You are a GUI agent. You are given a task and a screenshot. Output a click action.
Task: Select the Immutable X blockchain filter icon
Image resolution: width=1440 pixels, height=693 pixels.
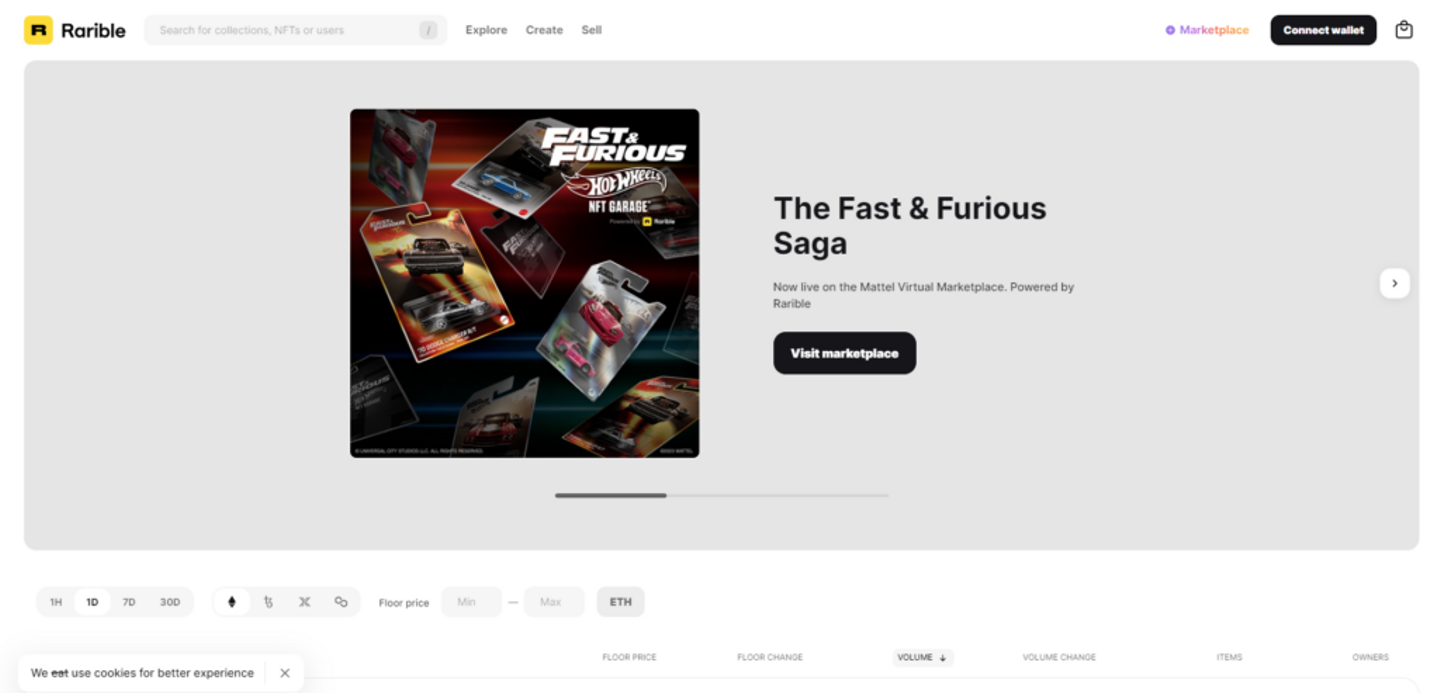(x=304, y=602)
